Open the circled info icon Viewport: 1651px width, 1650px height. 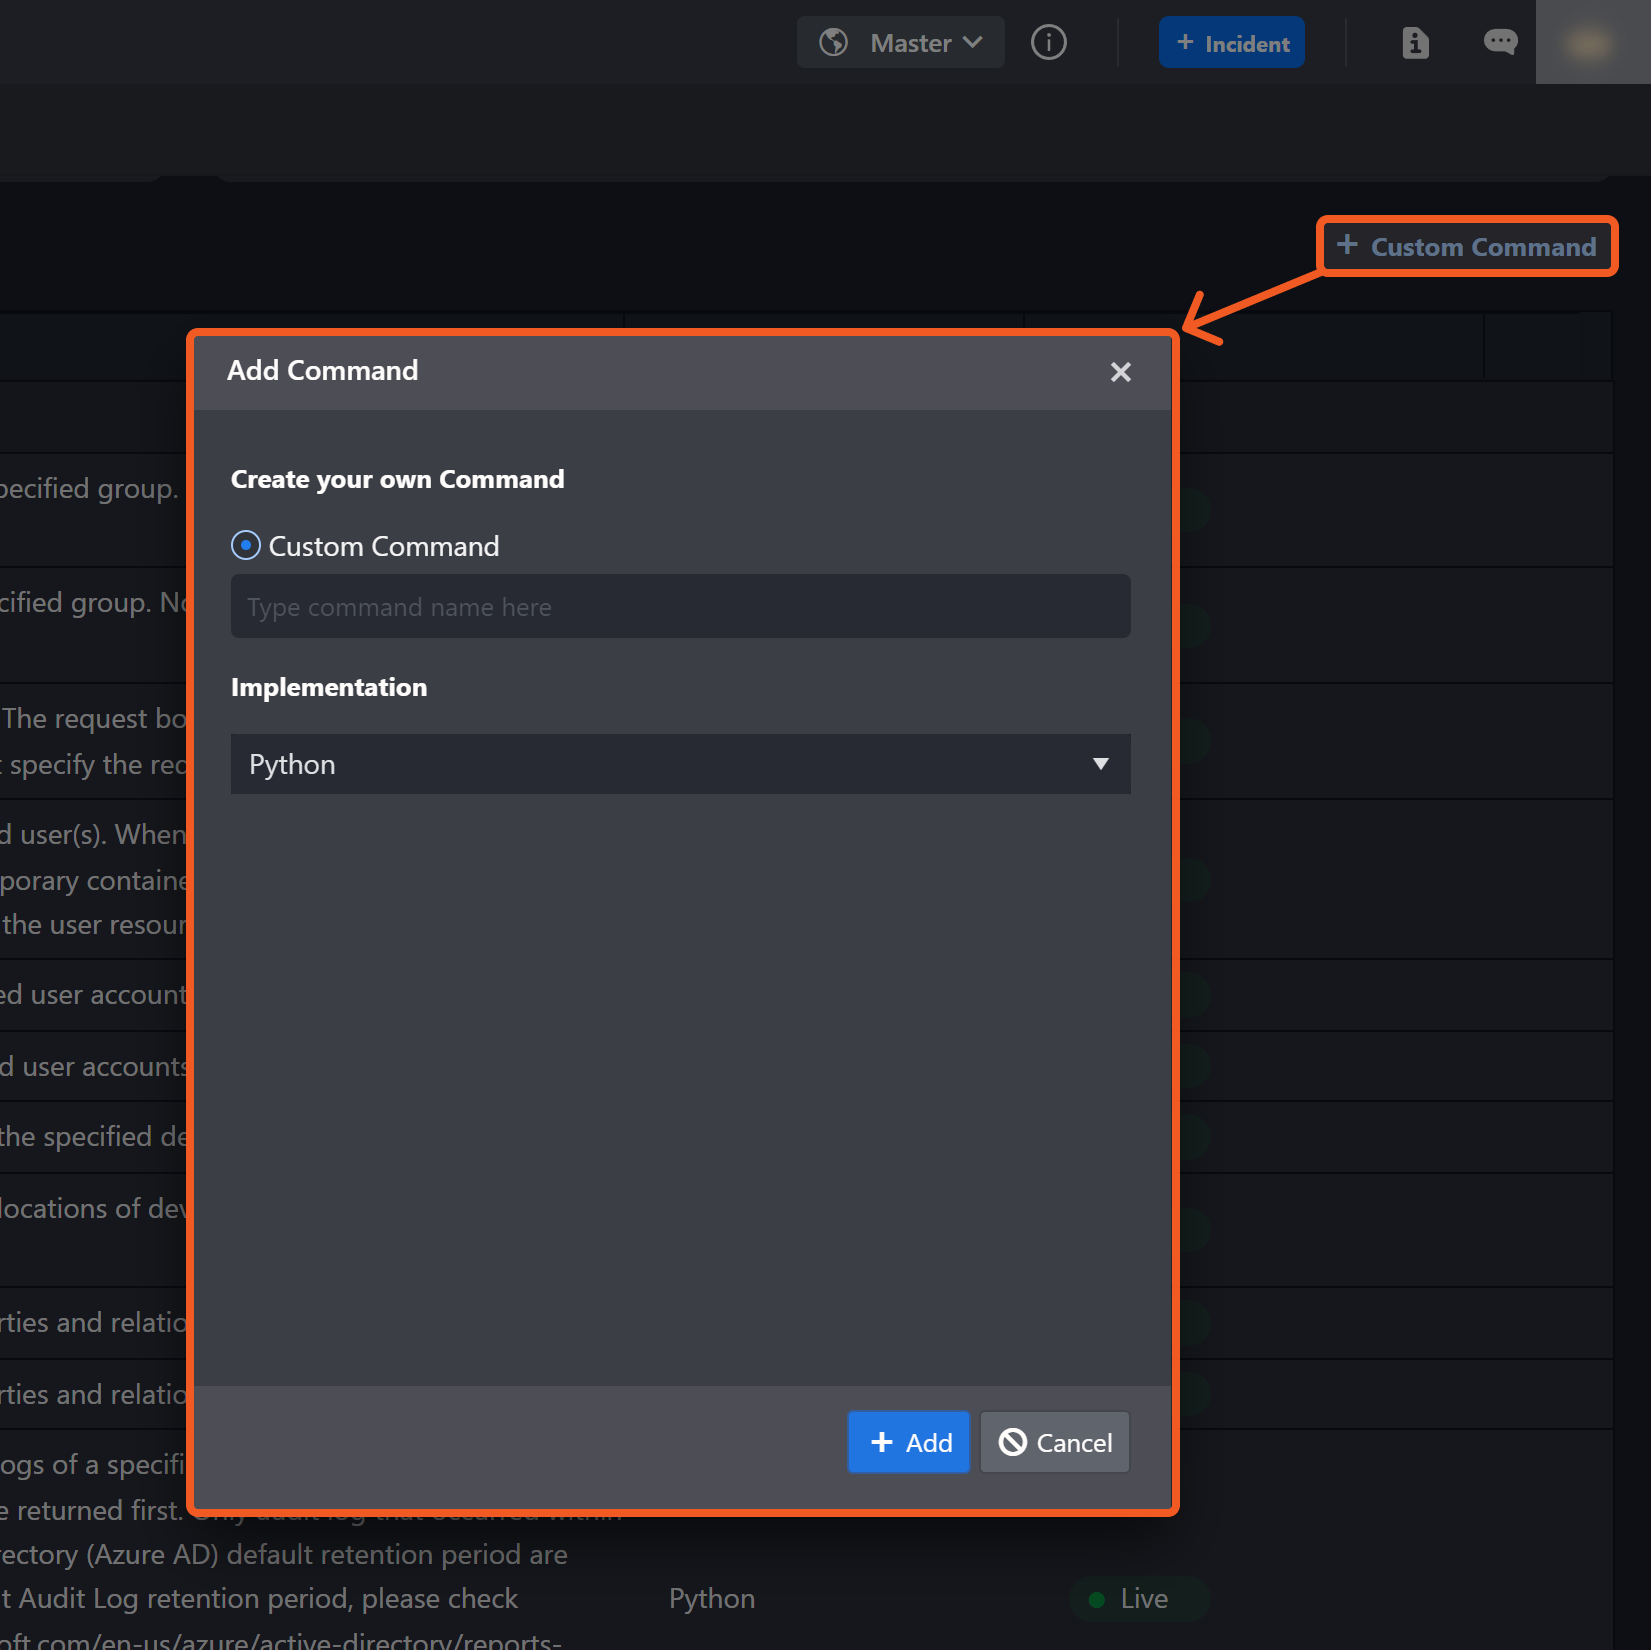pyautogui.click(x=1048, y=43)
